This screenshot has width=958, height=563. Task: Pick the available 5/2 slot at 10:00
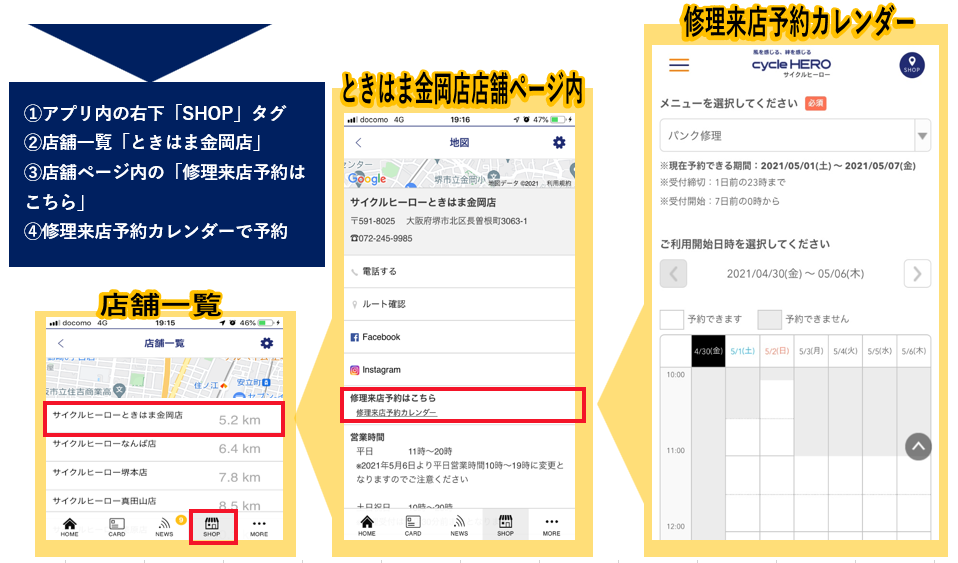777,399
